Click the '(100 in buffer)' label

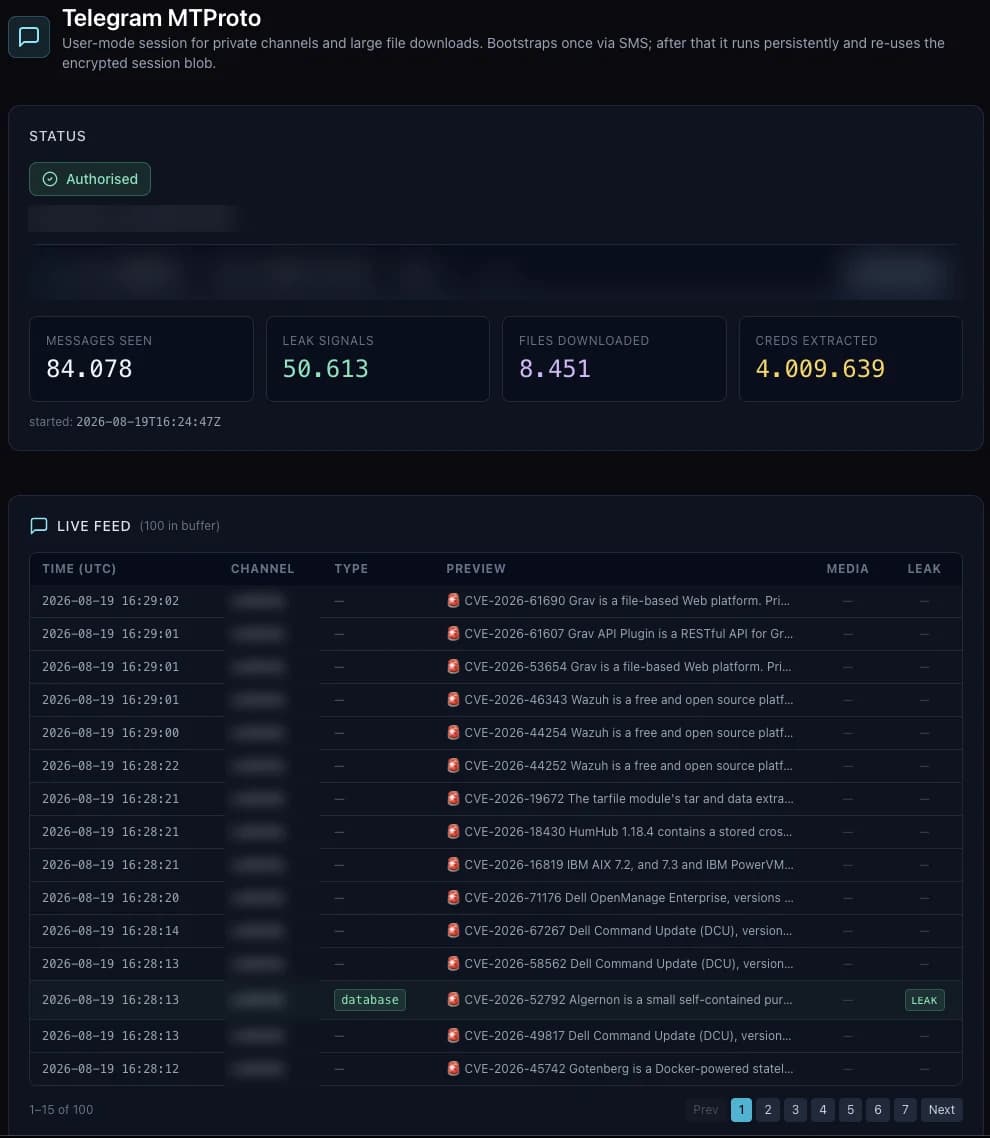coord(179,525)
